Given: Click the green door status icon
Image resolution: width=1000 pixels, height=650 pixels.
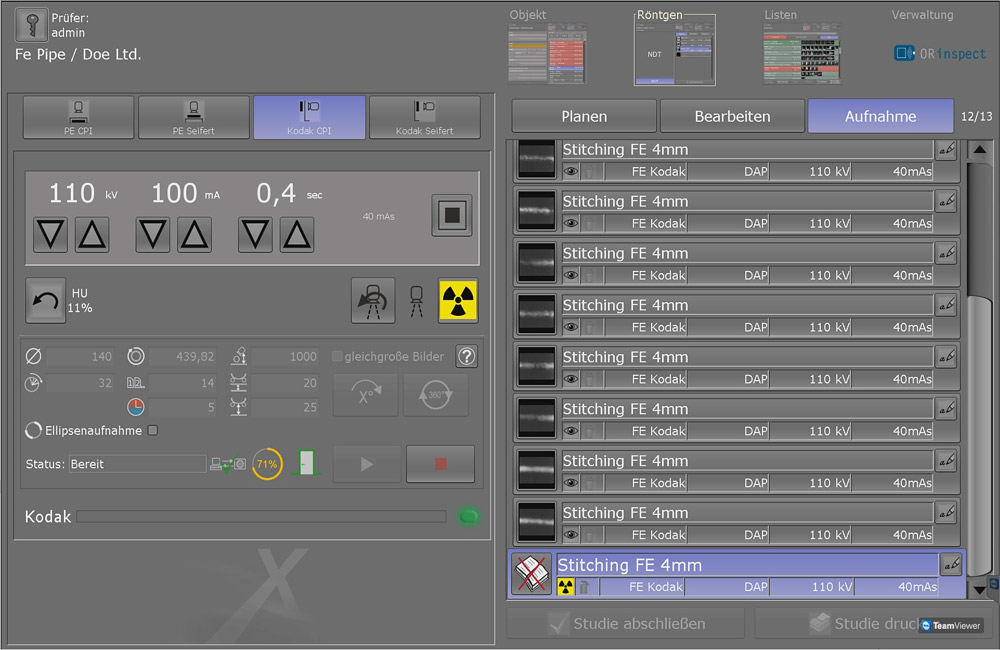Looking at the screenshot, I should [x=306, y=462].
